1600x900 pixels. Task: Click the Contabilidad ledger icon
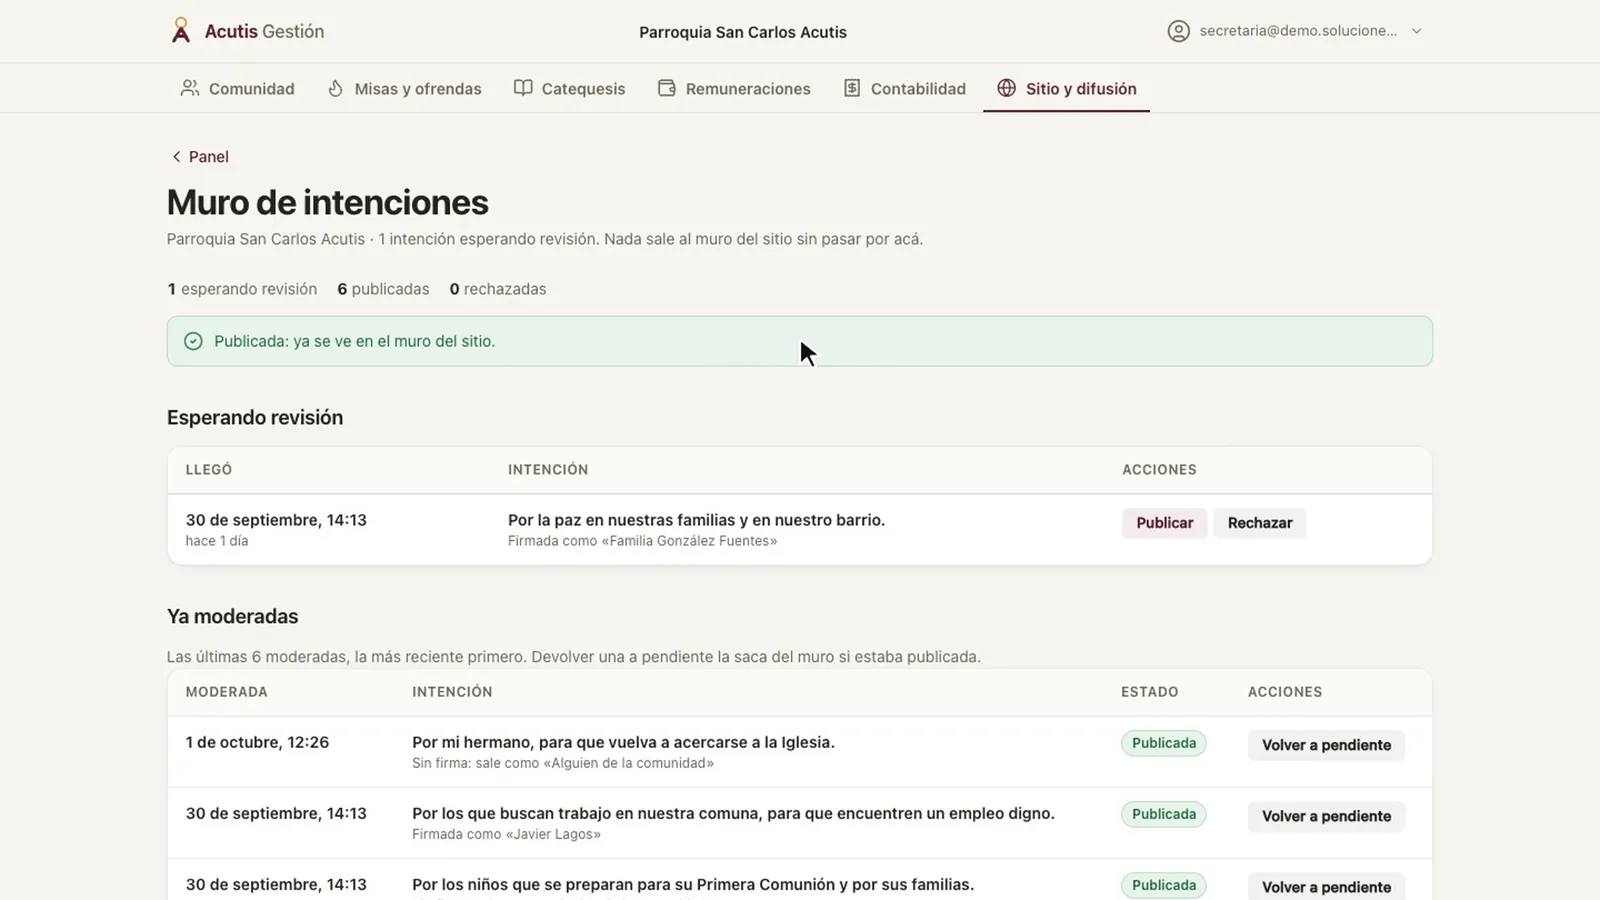pos(852,88)
